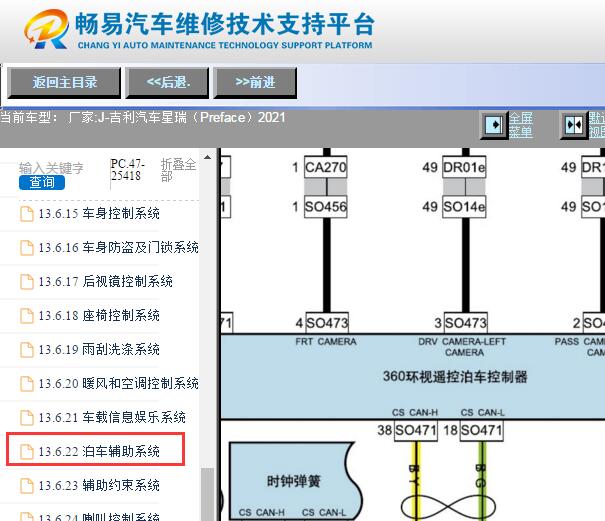Click DRV CAMERA-LEFT CAMERA pin label
605x521 pixels.
pyautogui.click(x=462, y=347)
